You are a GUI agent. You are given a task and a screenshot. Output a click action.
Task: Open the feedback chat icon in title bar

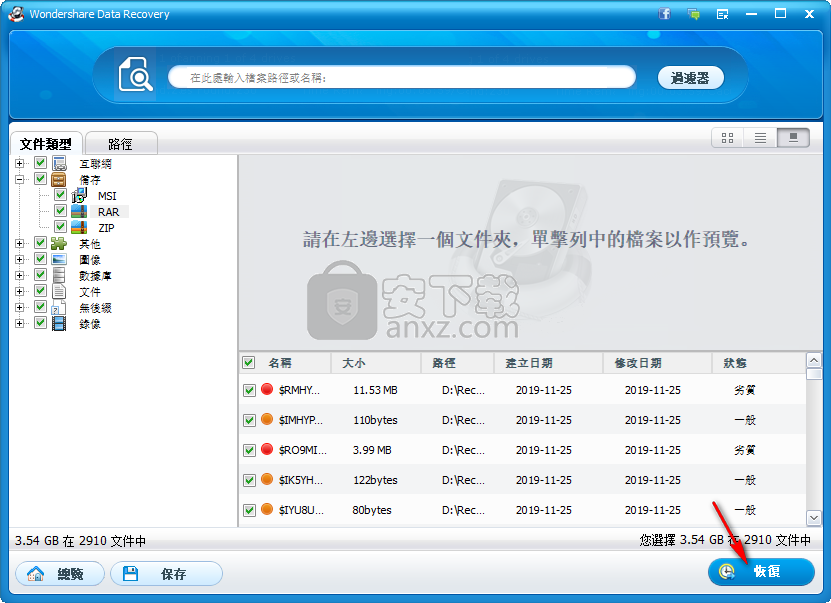coord(693,14)
